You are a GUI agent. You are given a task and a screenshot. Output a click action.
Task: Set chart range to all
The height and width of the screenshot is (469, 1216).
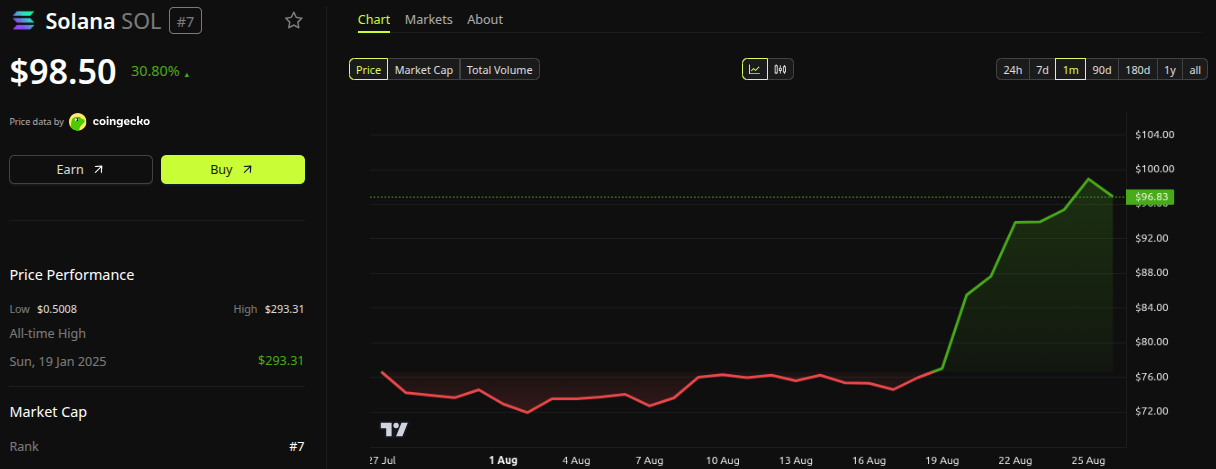point(1195,69)
